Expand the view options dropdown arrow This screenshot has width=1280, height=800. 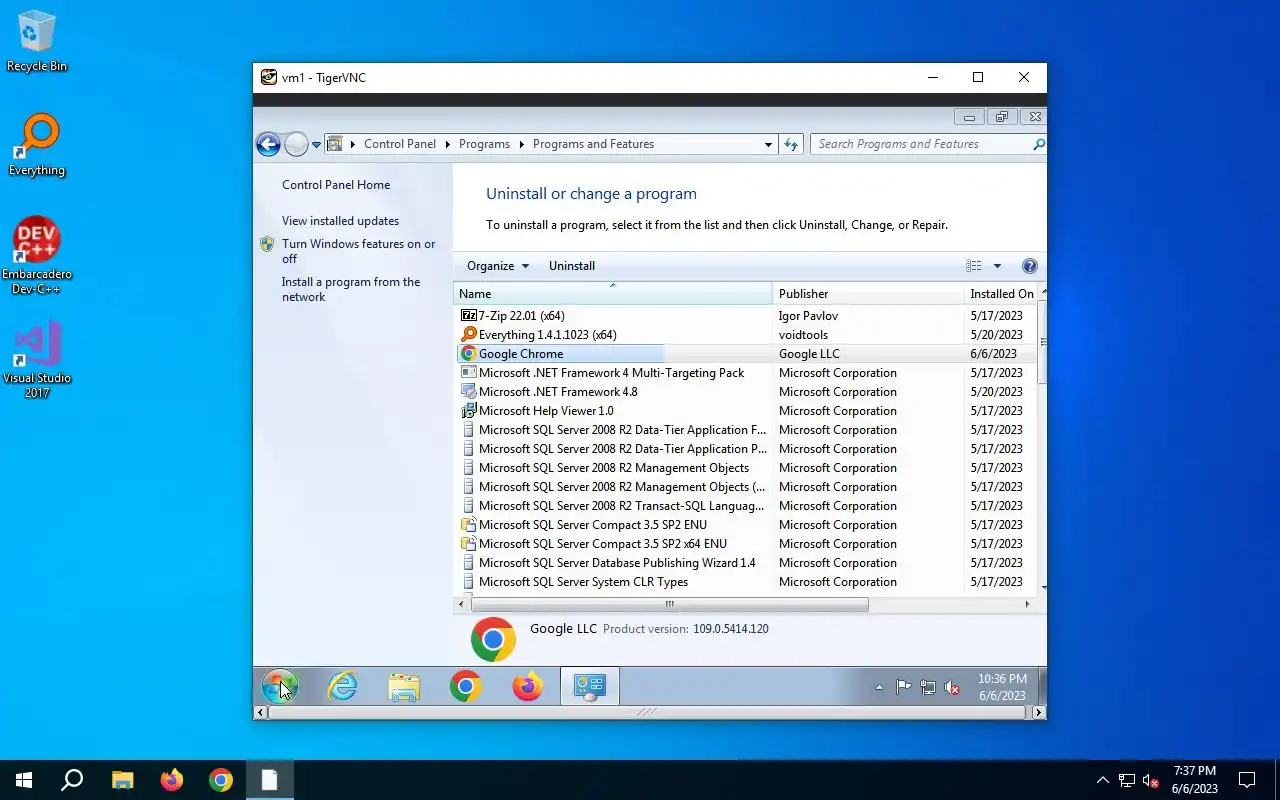tap(997, 266)
